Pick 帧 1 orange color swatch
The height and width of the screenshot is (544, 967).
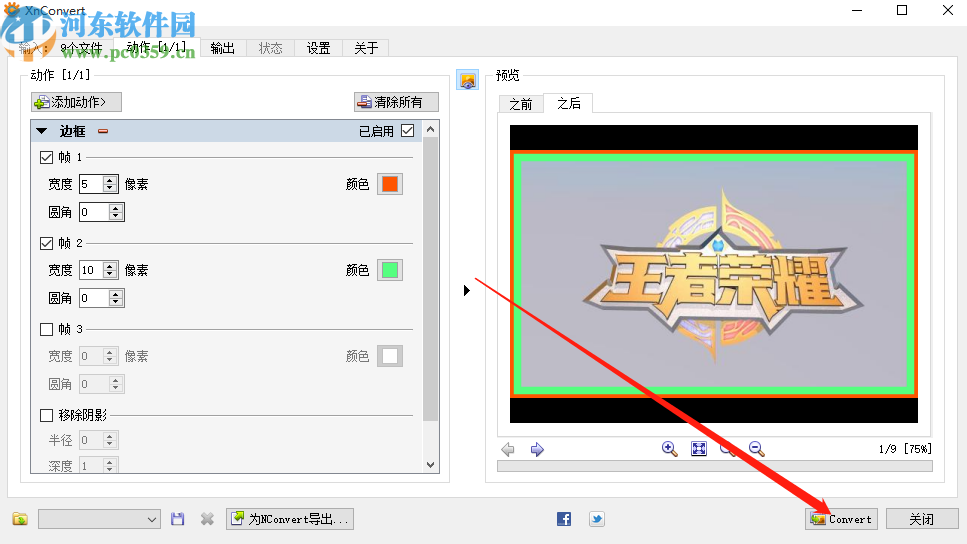point(390,184)
